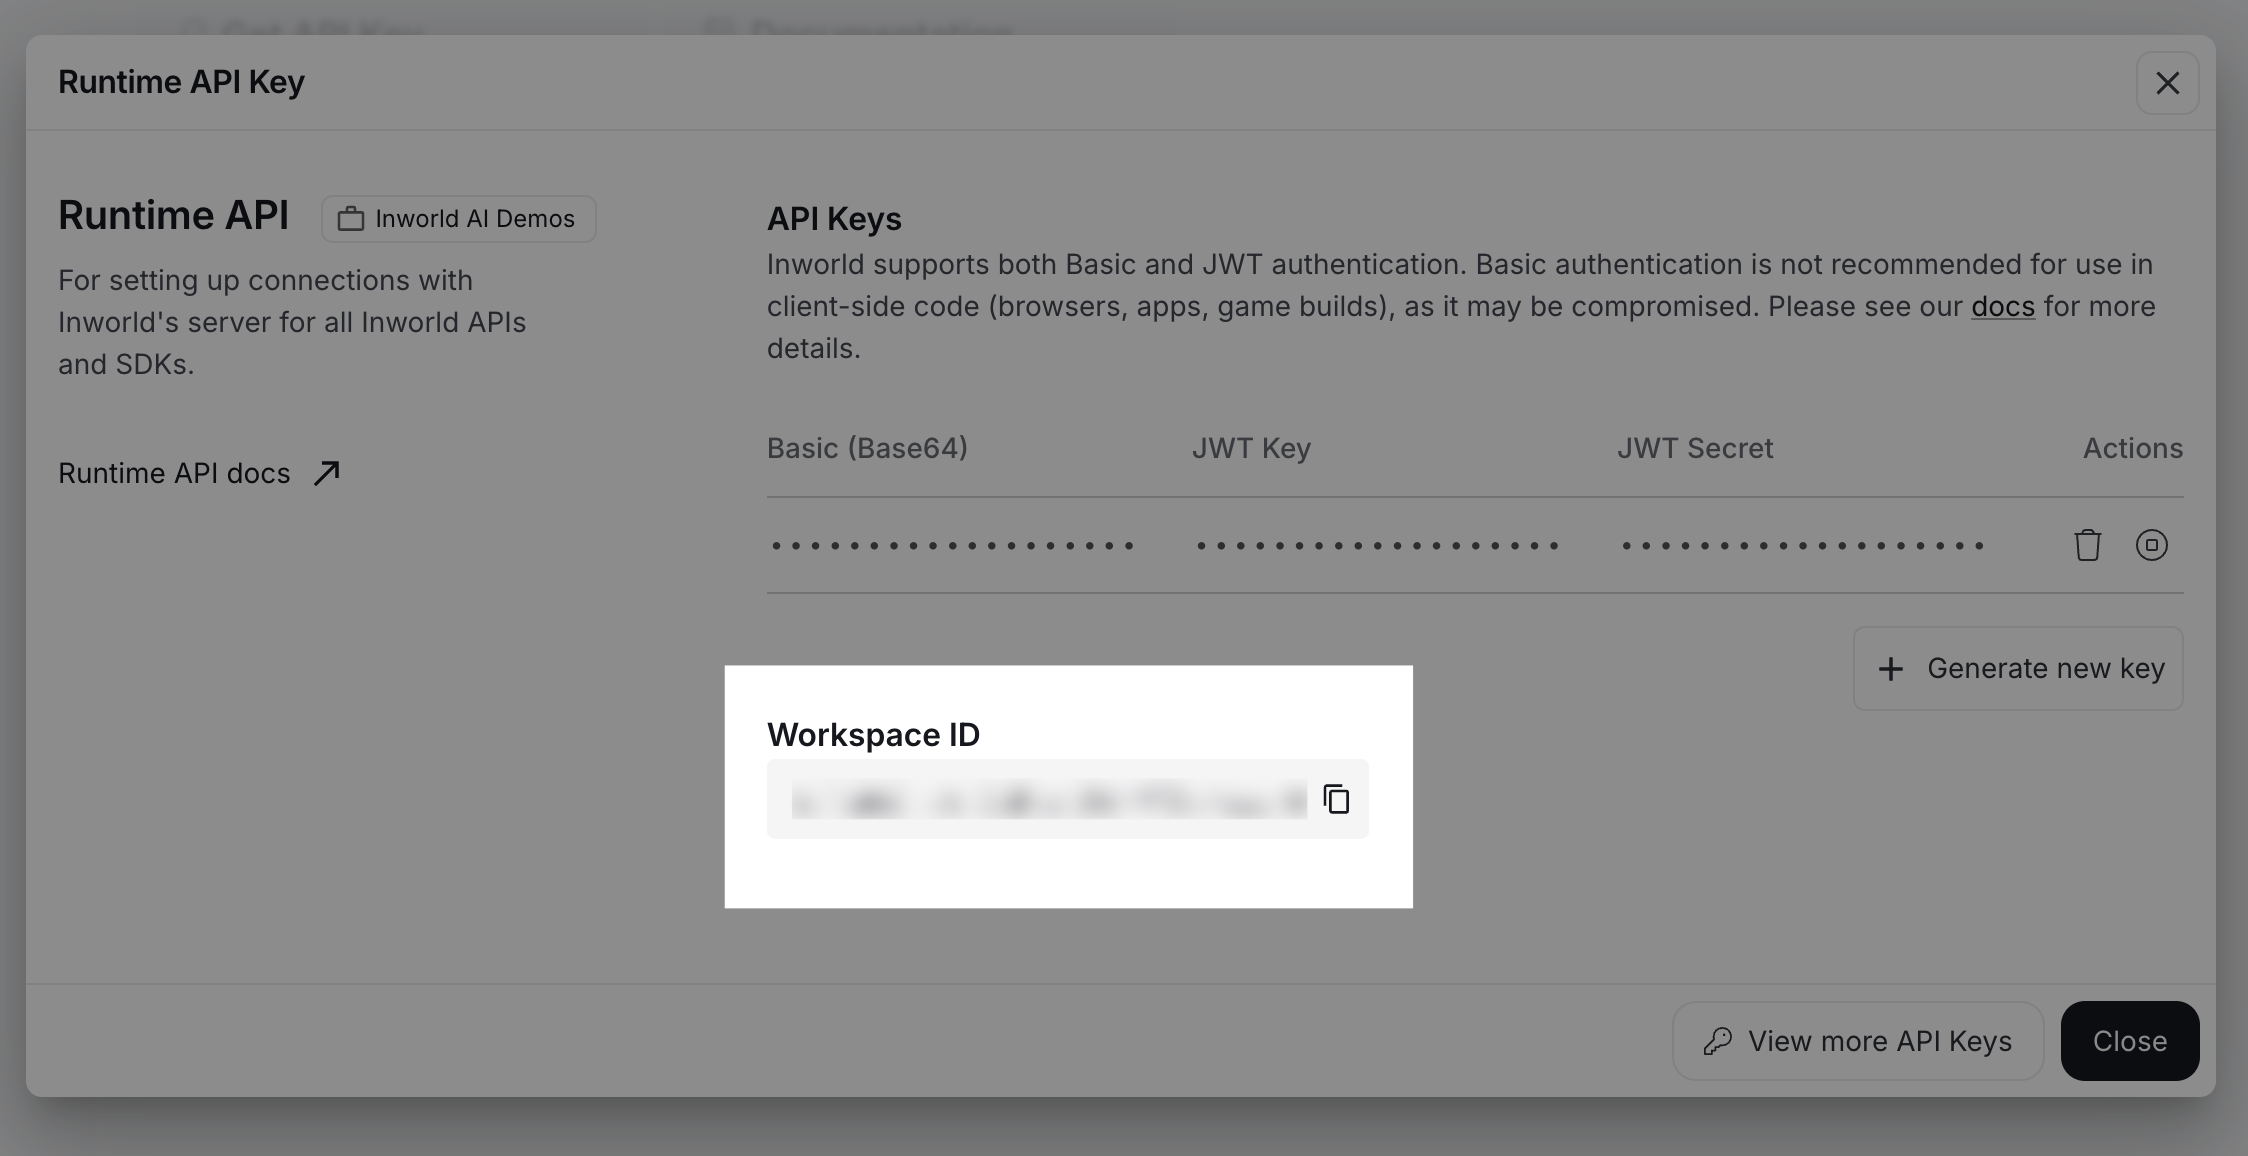Disable the API key via the stop circle icon
The width and height of the screenshot is (2248, 1156).
[x=2151, y=545]
